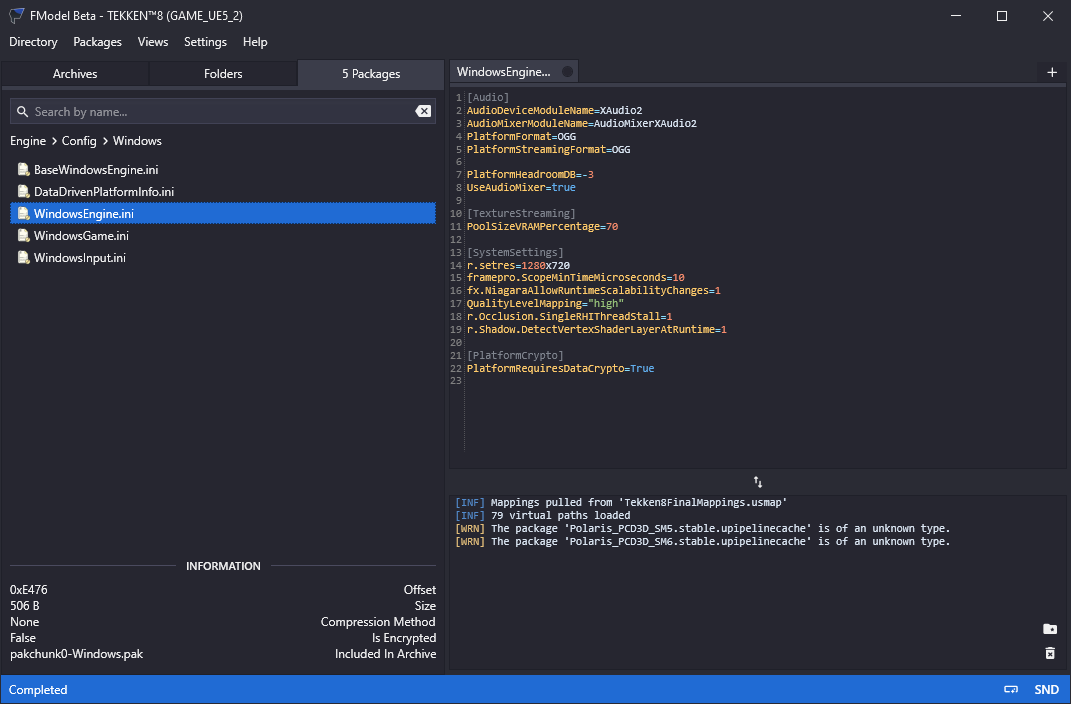The width and height of the screenshot is (1071, 704).
Task: Click the '79 virtual paths loaded' log line
Action: [542, 516]
